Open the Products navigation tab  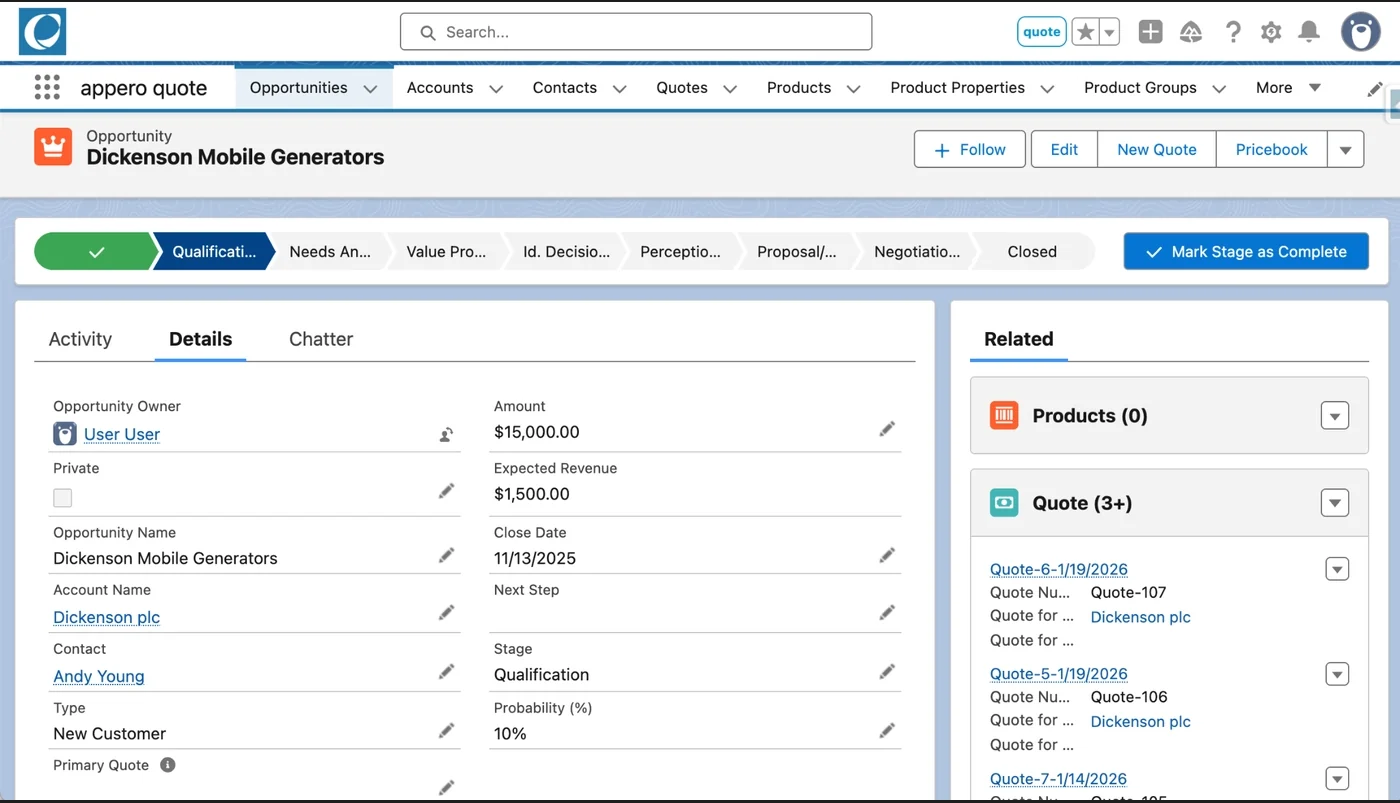799,87
